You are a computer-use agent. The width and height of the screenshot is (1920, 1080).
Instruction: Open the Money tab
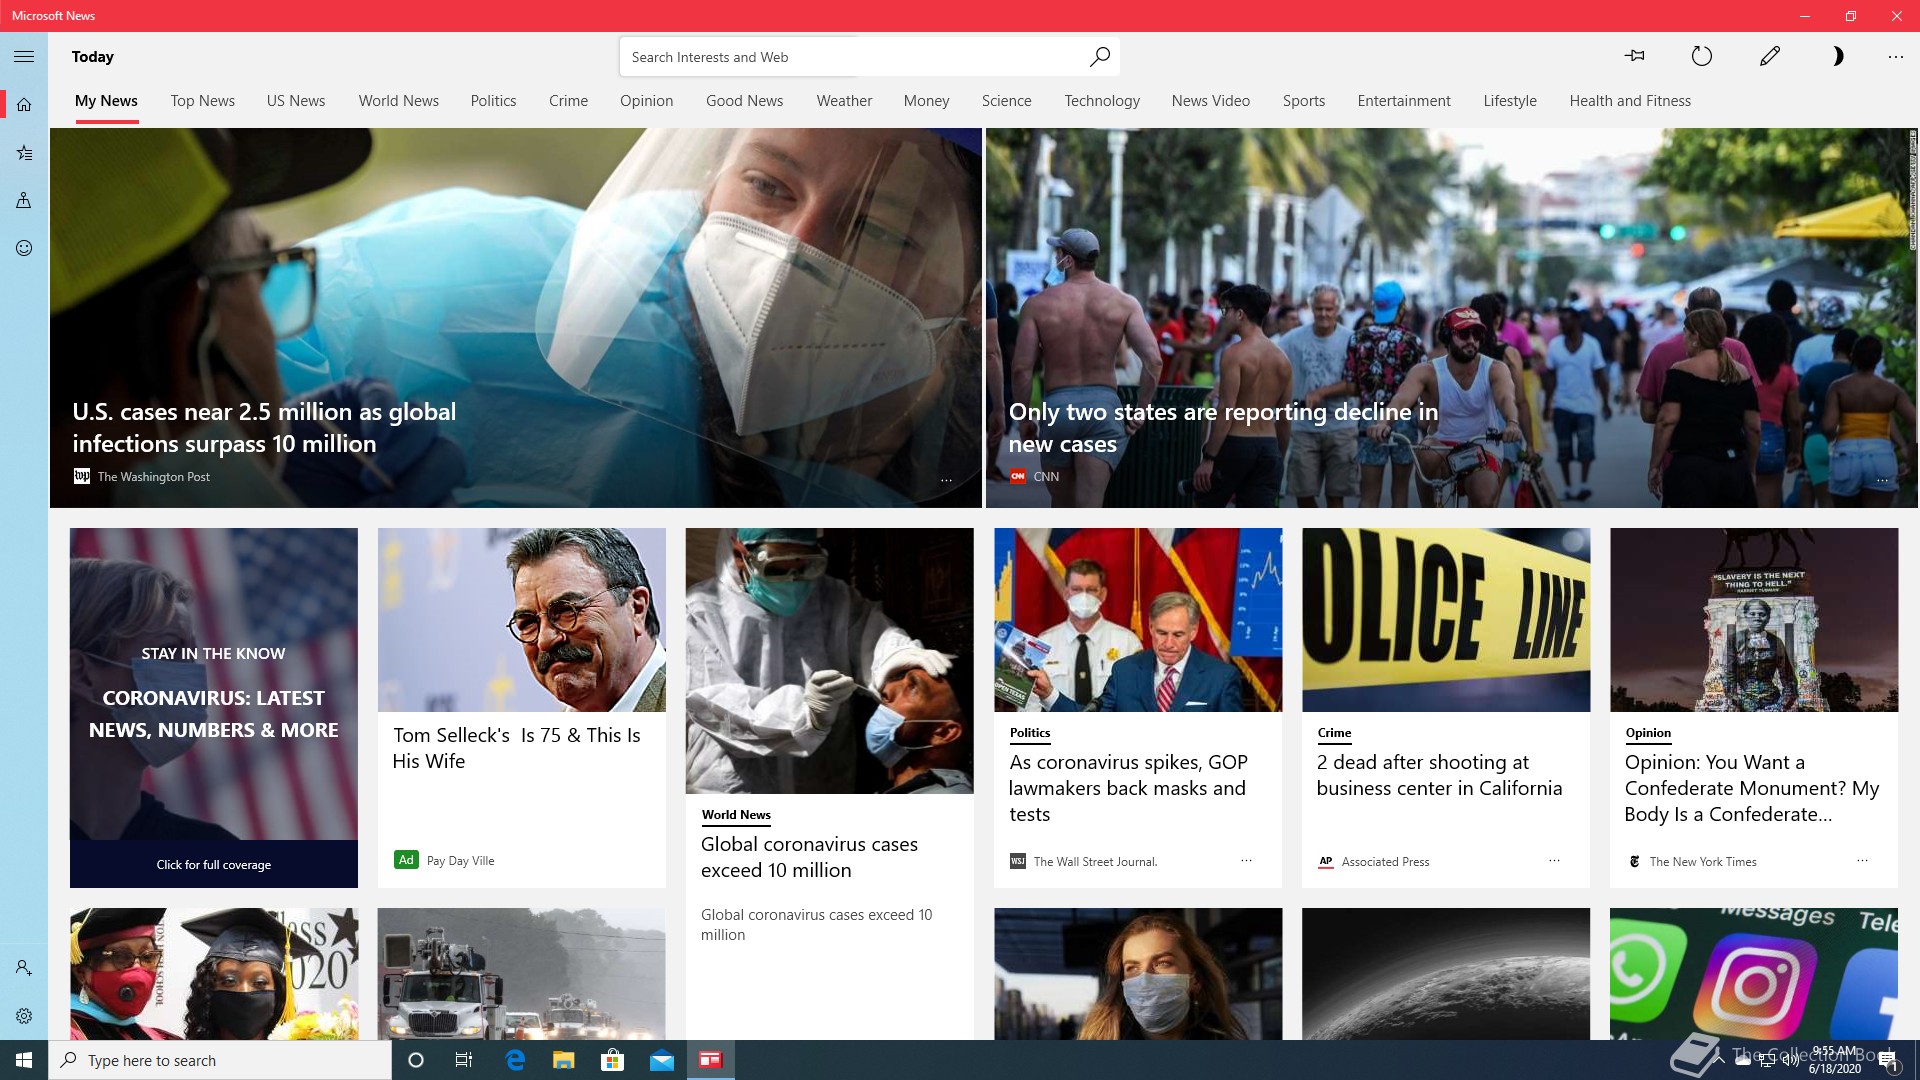click(926, 101)
